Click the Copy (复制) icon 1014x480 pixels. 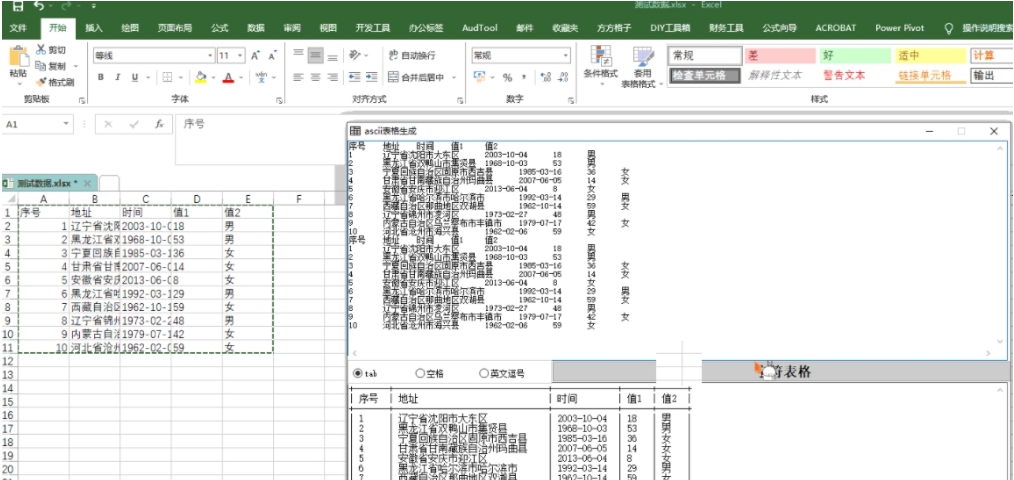pyautogui.click(x=41, y=66)
